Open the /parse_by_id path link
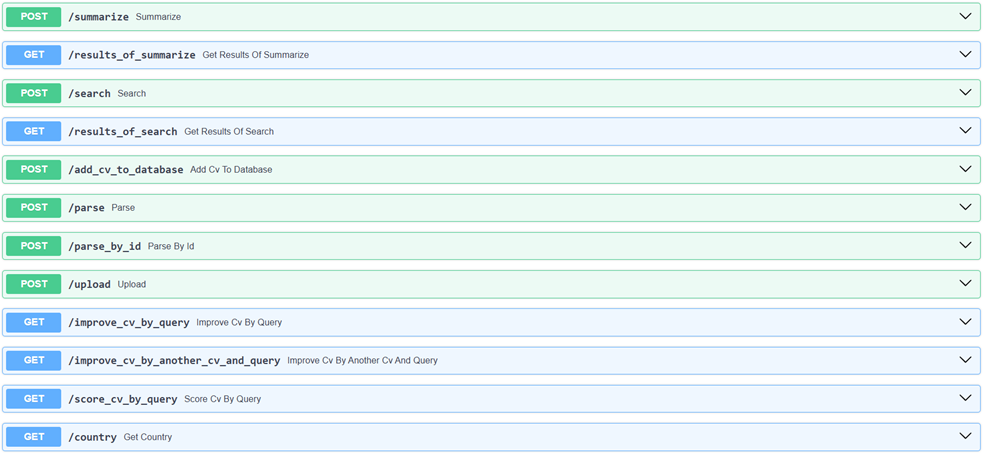The image size is (984, 455). [x=104, y=246]
